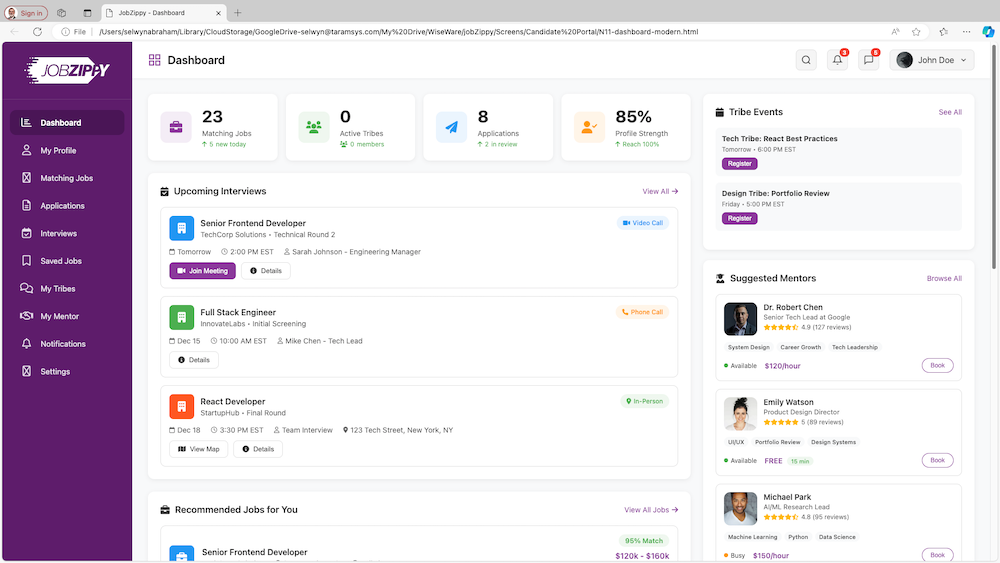The image size is (1000, 563).
Task: Click the Active Tribes people icon
Action: tap(314, 127)
